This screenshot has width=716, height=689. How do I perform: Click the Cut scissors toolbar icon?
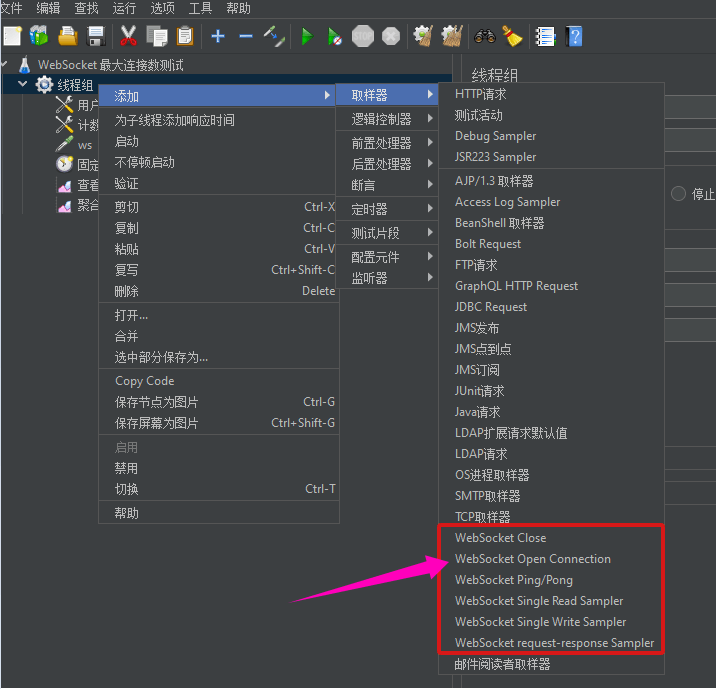coord(128,37)
